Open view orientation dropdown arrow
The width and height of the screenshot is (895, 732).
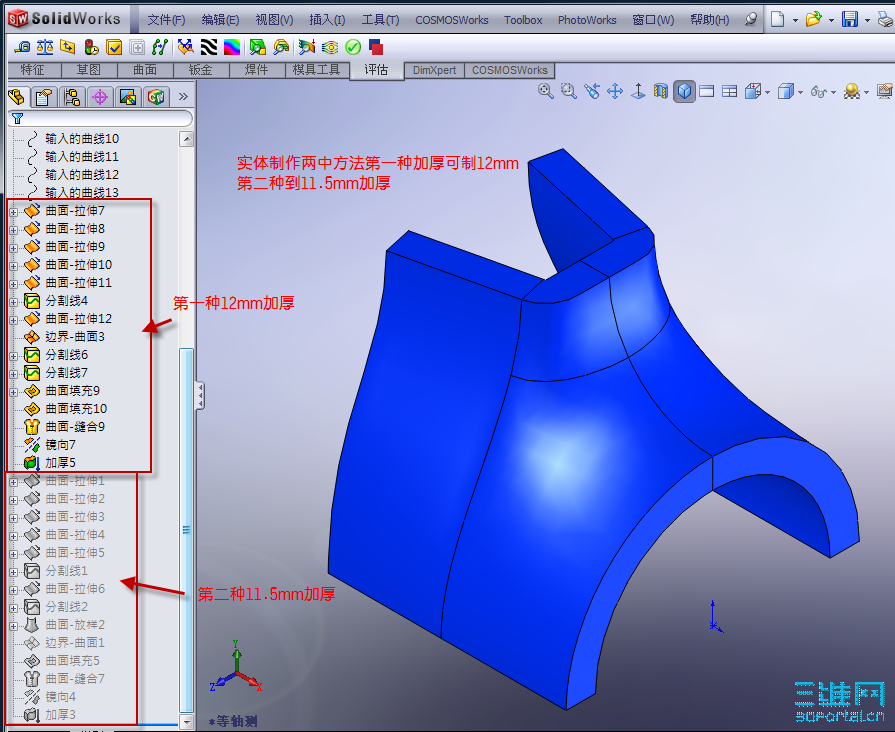click(767, 92)
